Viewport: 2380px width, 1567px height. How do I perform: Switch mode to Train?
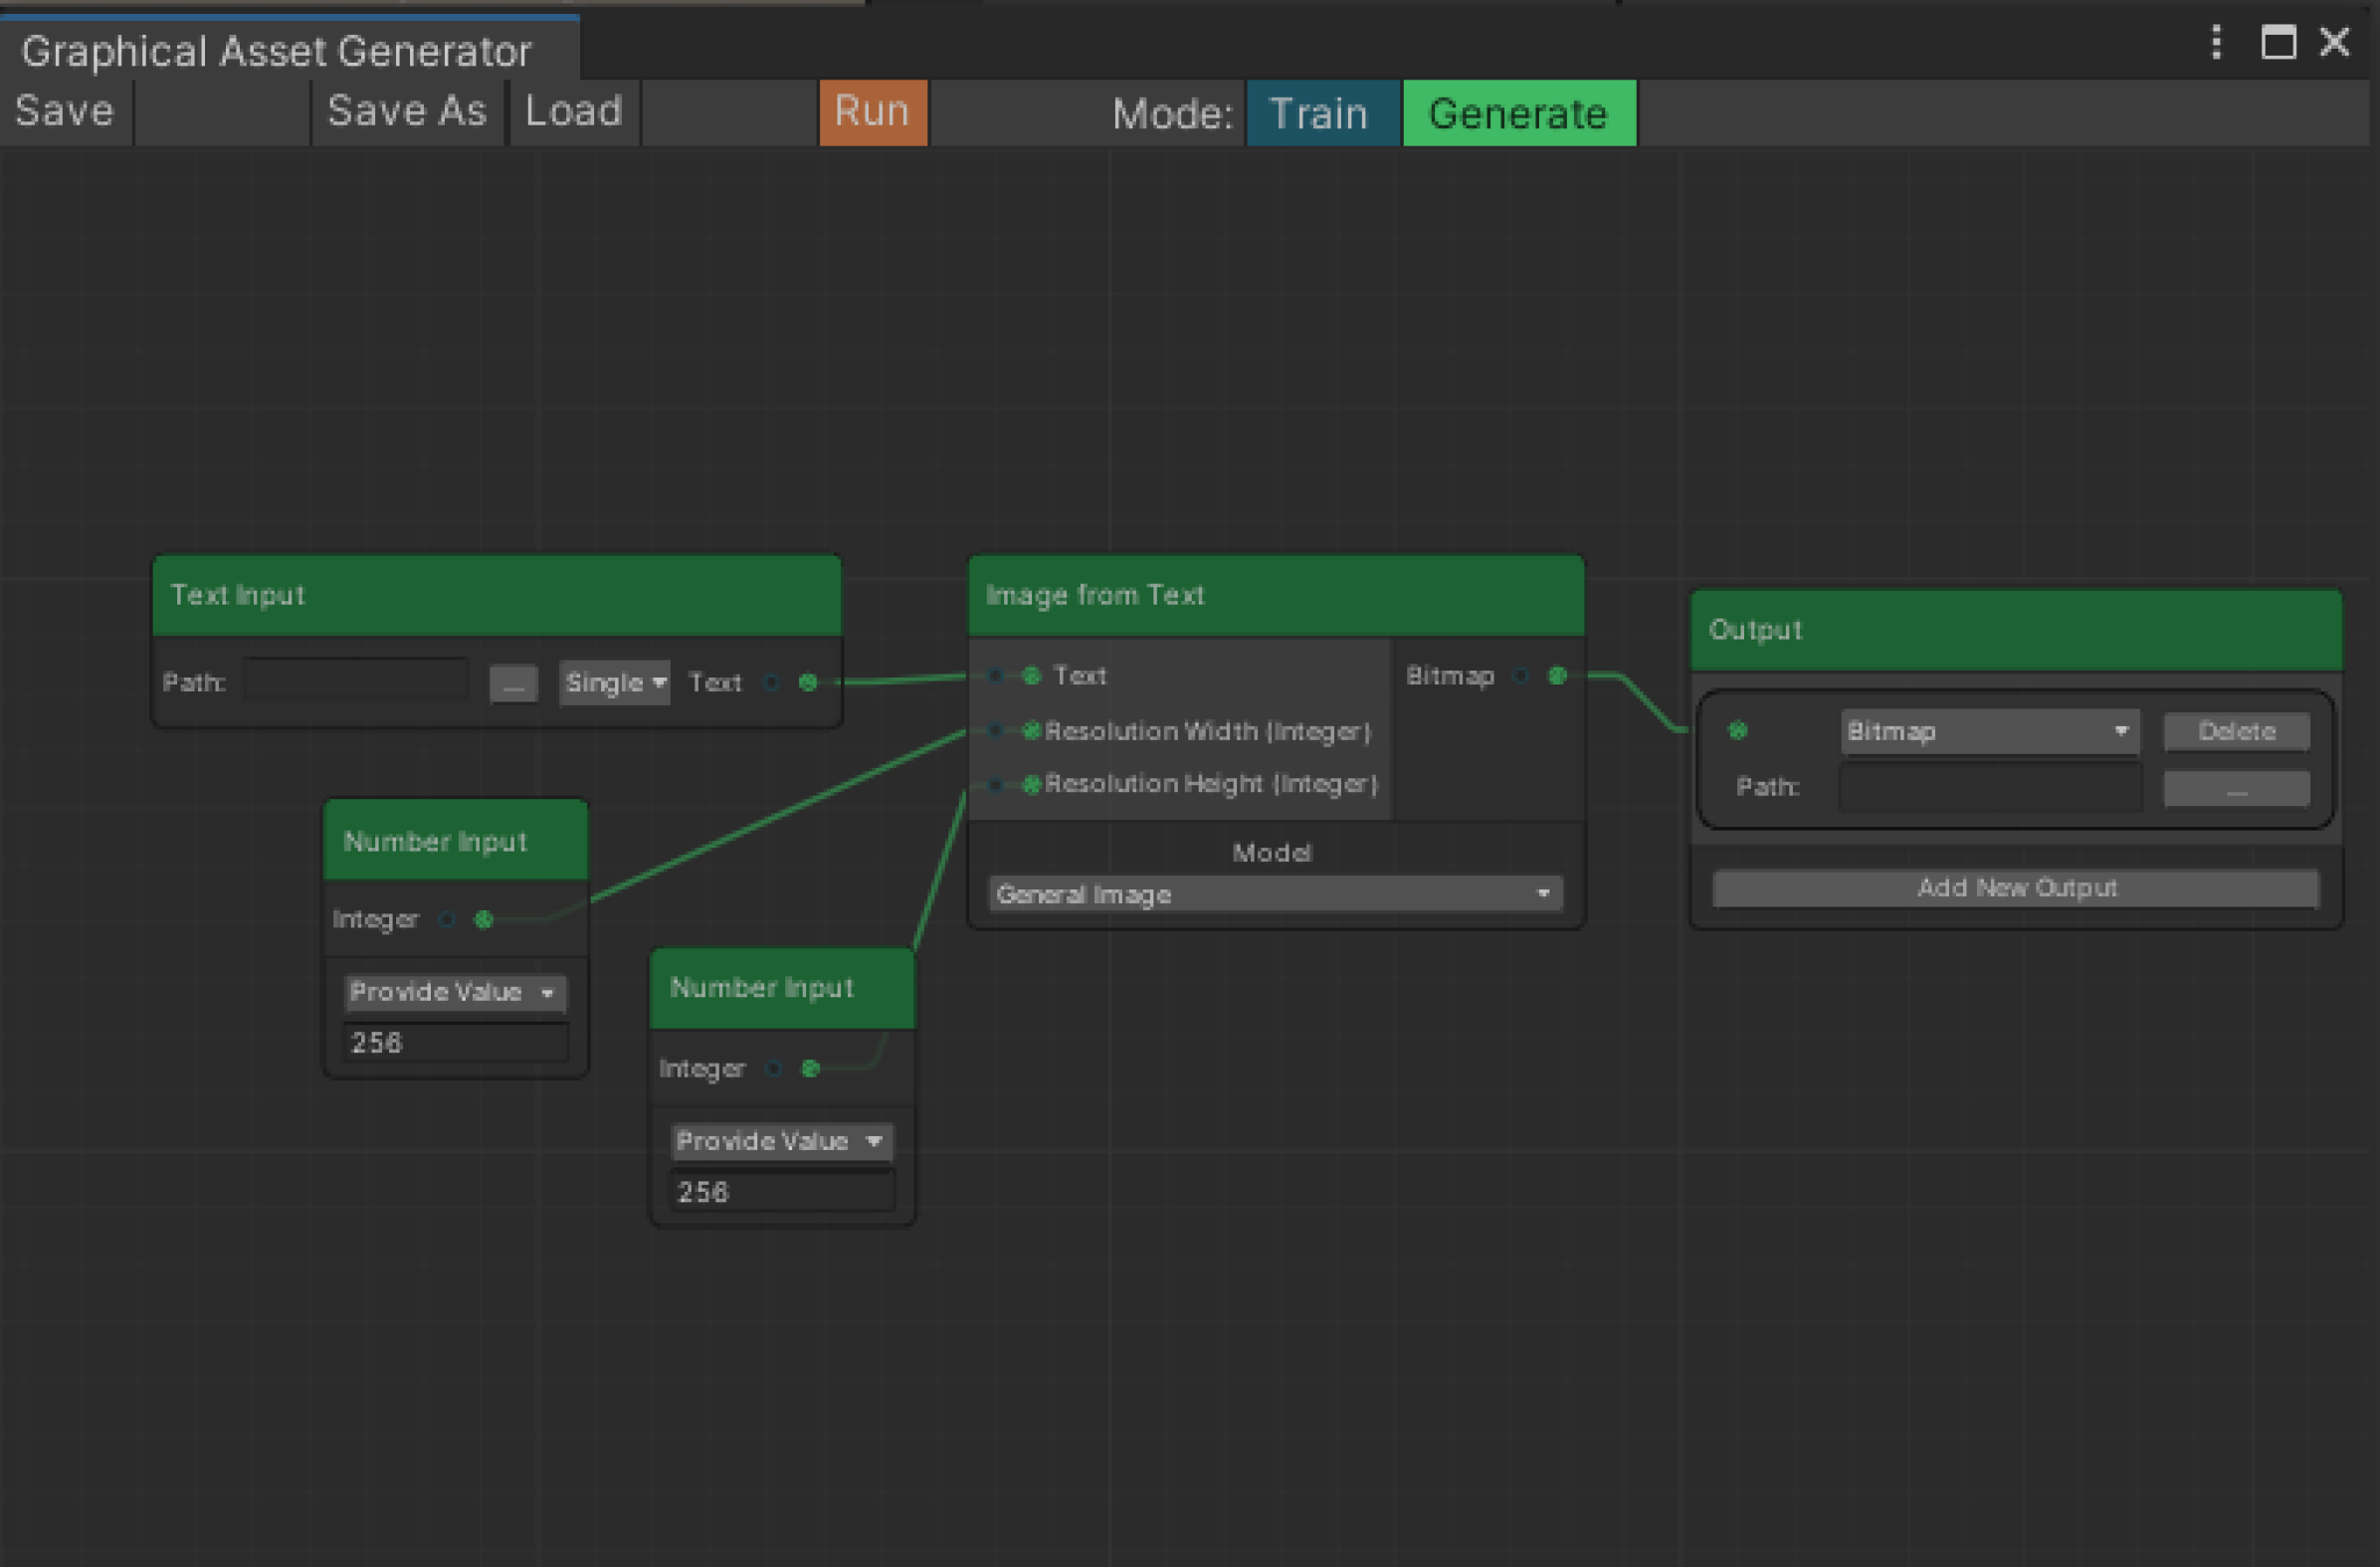click(1319, 113)
